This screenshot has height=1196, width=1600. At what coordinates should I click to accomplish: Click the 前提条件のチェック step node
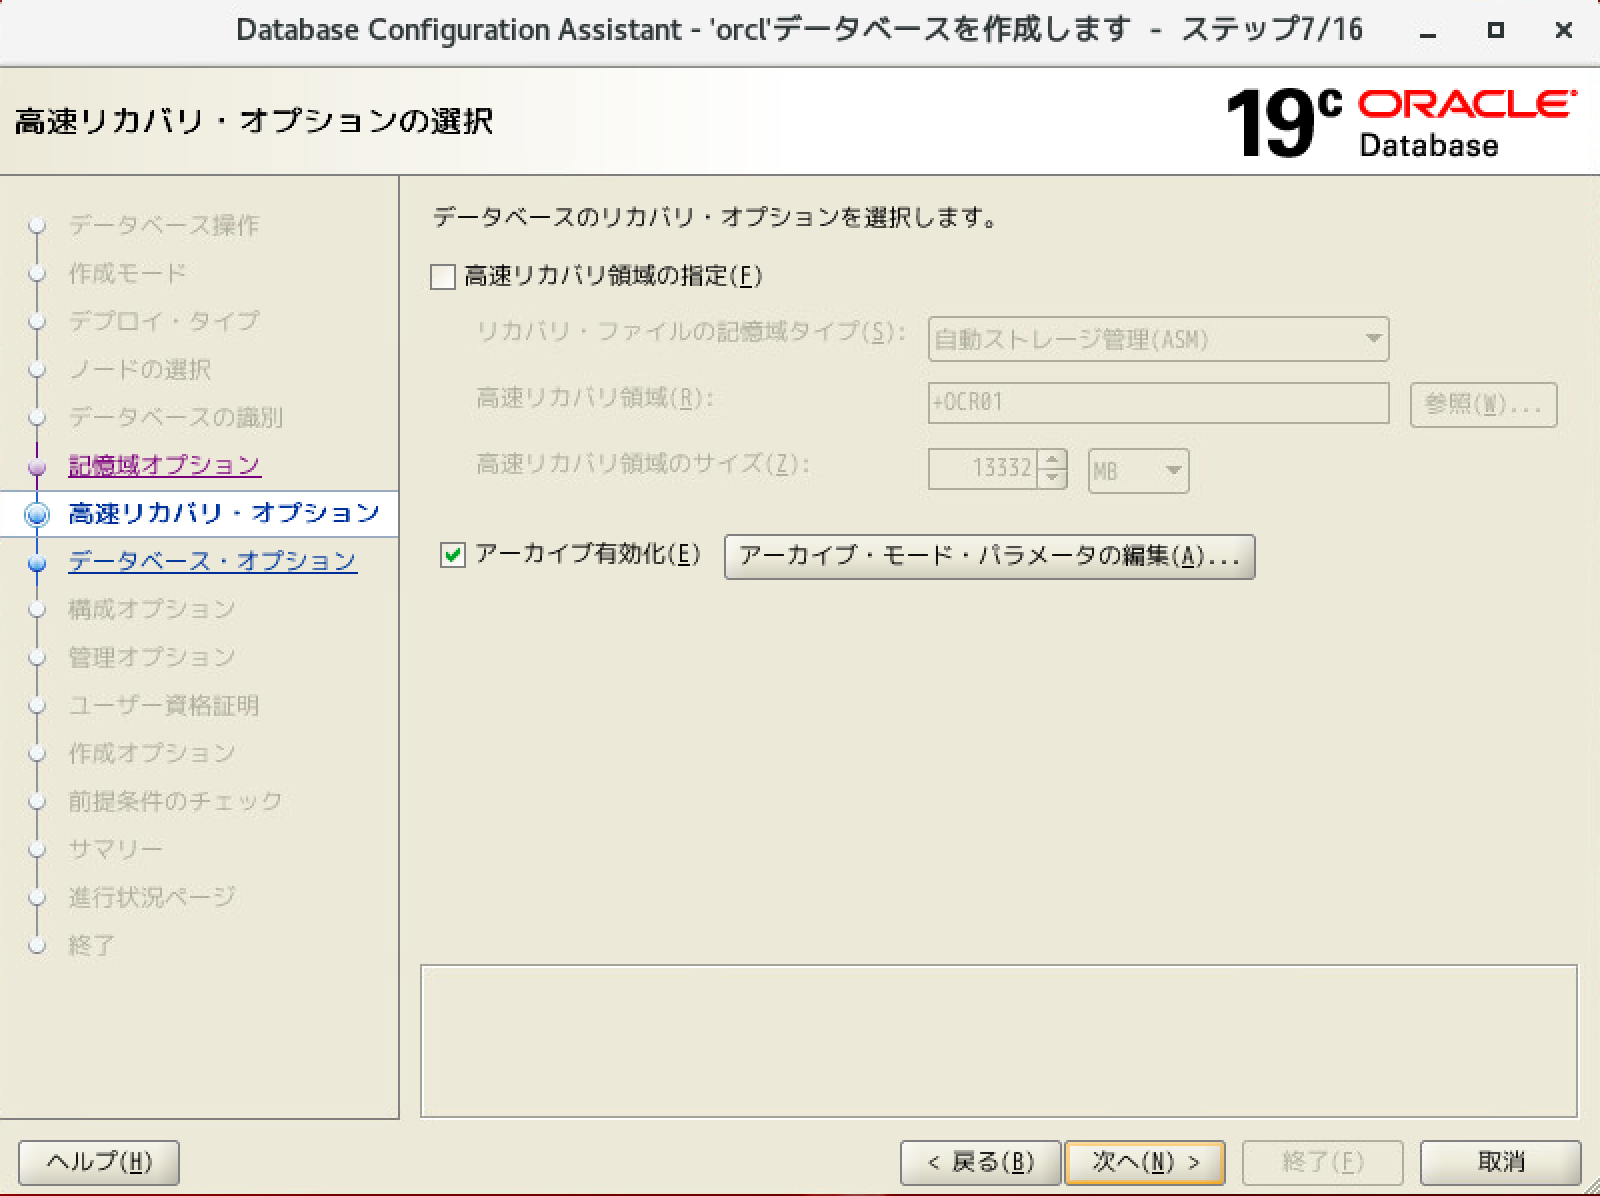[x=37, y=800]
